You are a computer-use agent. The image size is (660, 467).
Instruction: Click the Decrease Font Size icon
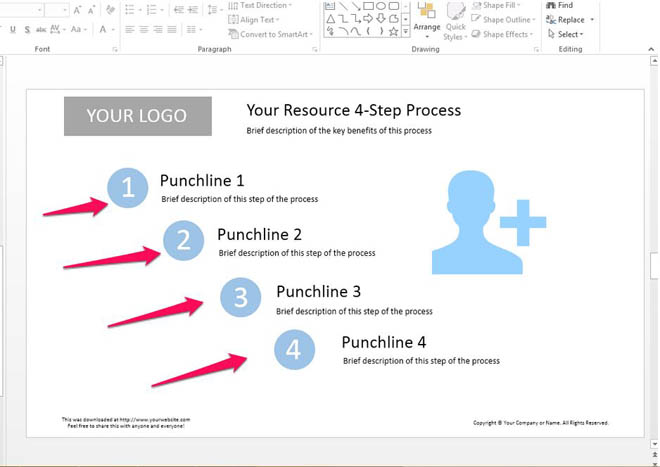click(x=91, y=10)
